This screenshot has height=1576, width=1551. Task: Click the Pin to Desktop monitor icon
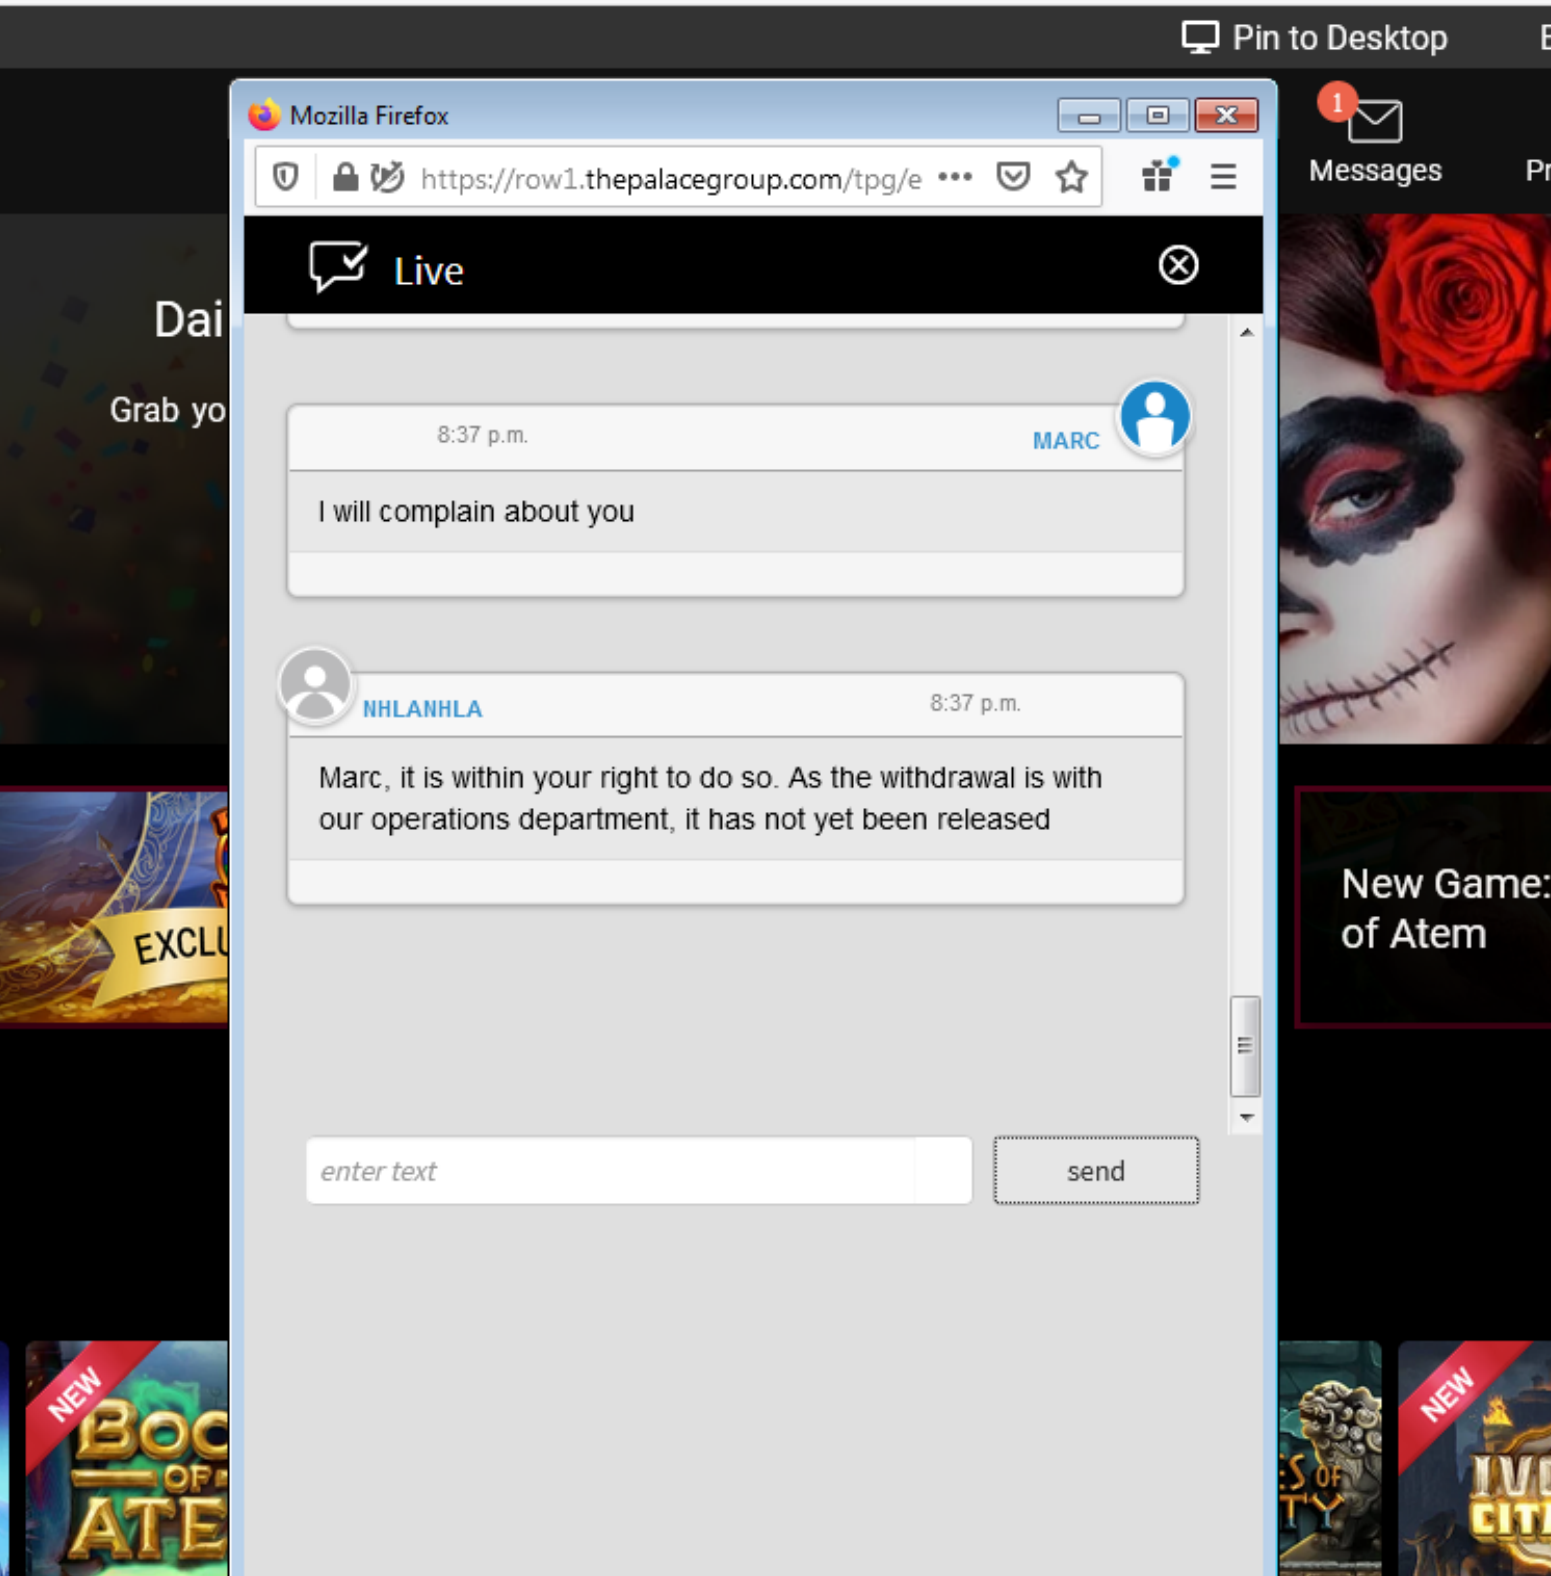click(1200, 38)
